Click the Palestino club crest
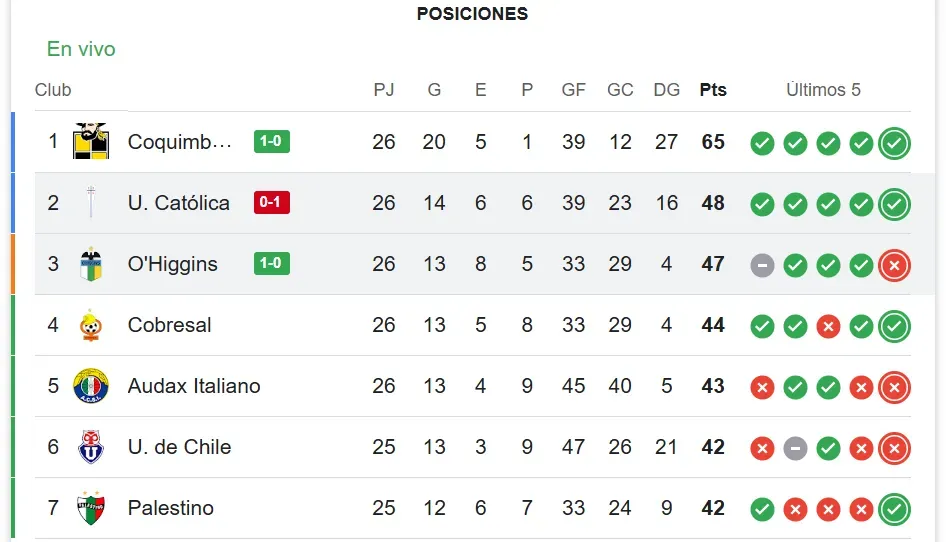 tap(91, 508)
